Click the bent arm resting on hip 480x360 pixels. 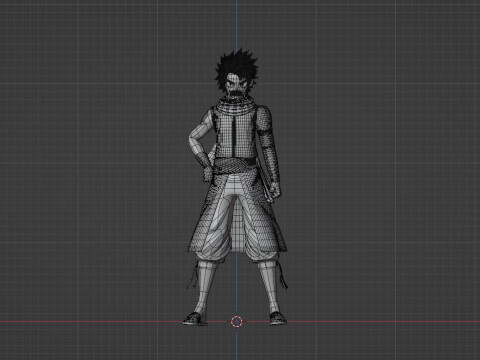201,144
